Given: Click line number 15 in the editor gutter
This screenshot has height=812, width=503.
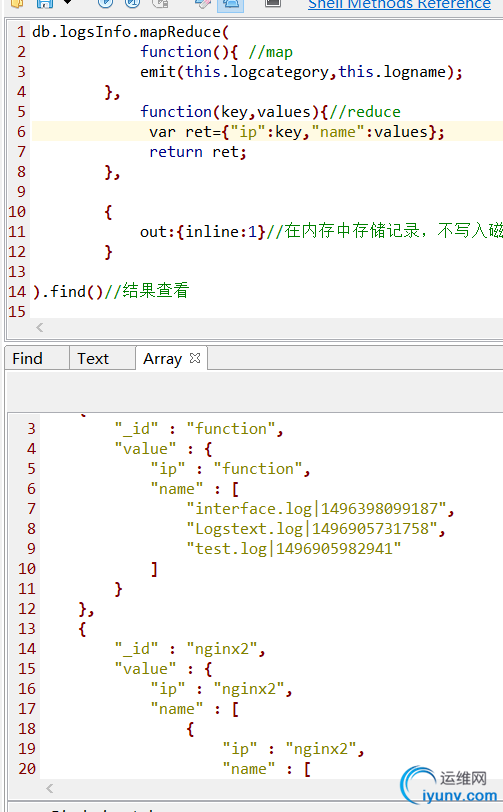Looking at the screenshot, I should click(x=17, y=311).
